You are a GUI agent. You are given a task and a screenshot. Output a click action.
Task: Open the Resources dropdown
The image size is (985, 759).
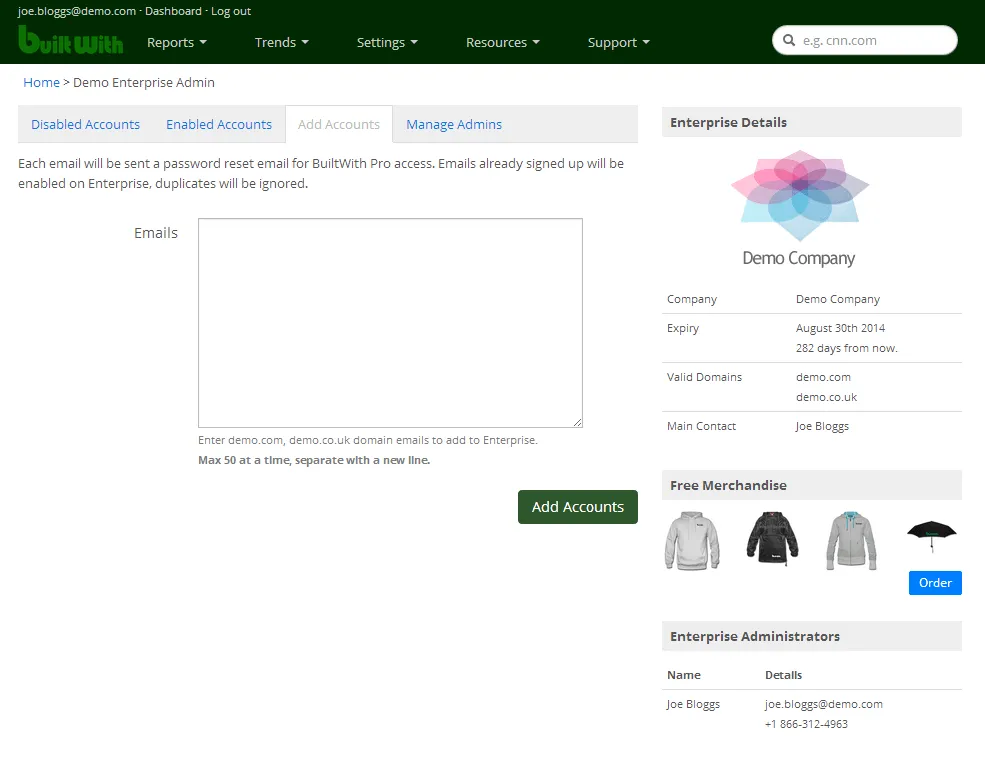[x=502, y=42]
